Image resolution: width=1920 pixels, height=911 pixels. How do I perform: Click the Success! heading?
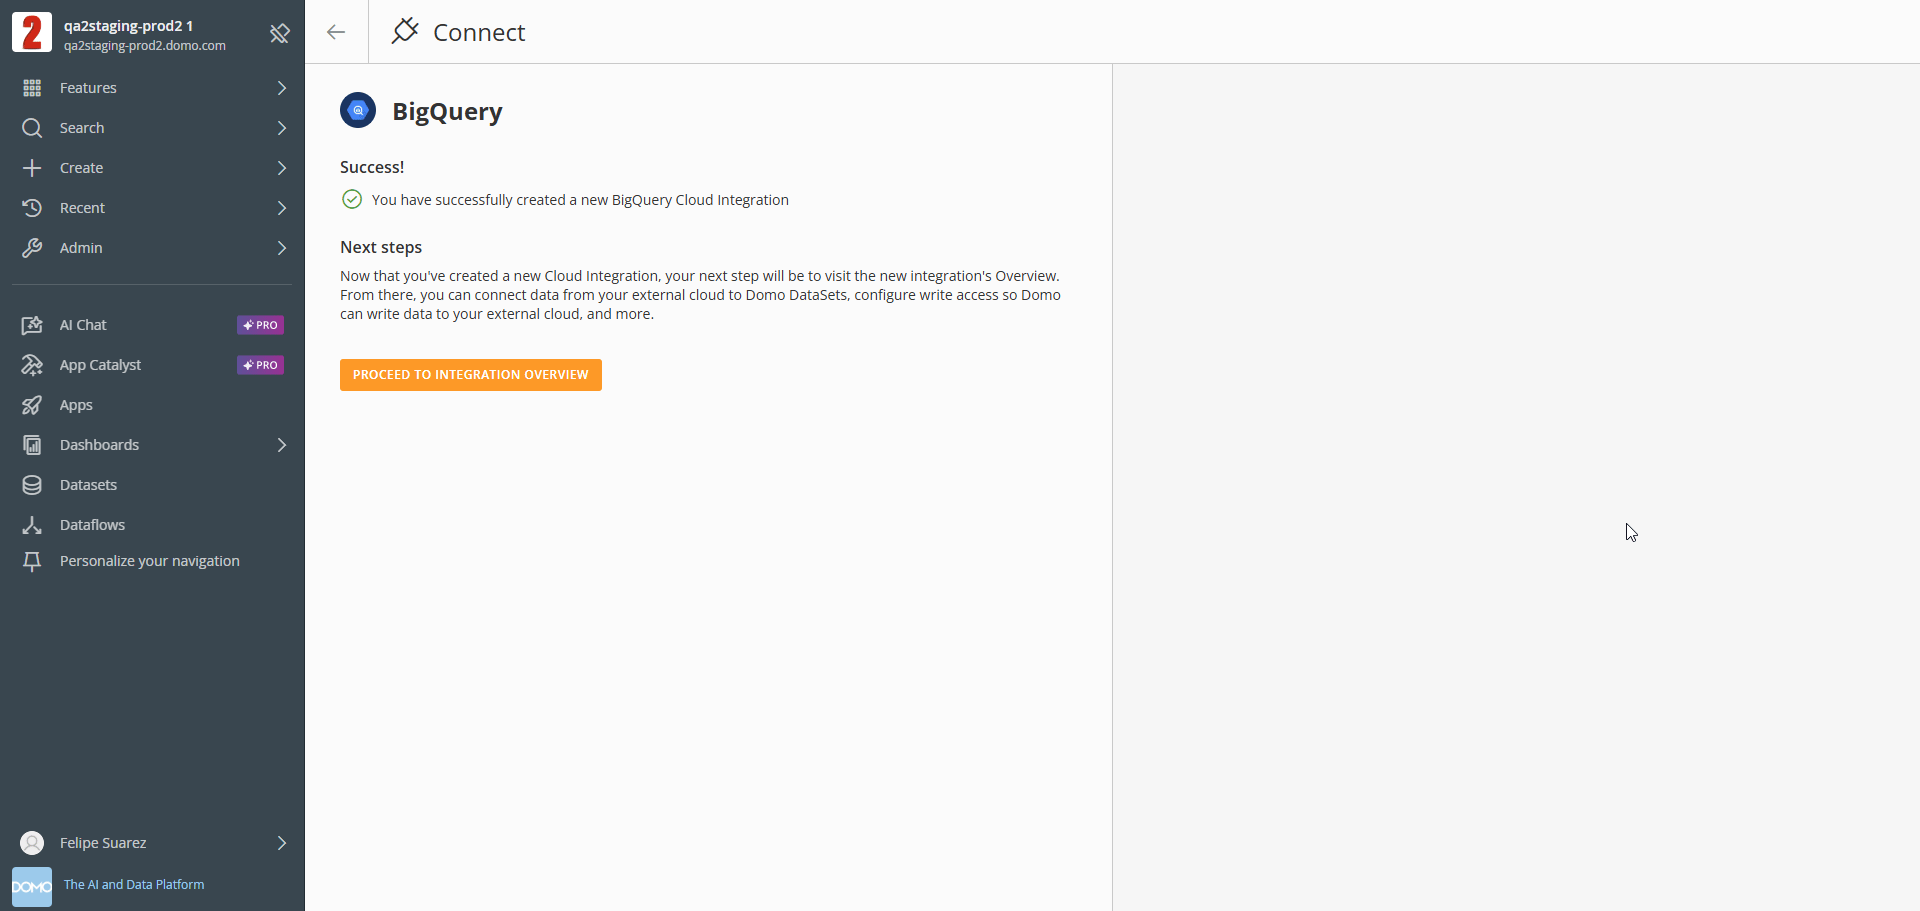(372, 167)
